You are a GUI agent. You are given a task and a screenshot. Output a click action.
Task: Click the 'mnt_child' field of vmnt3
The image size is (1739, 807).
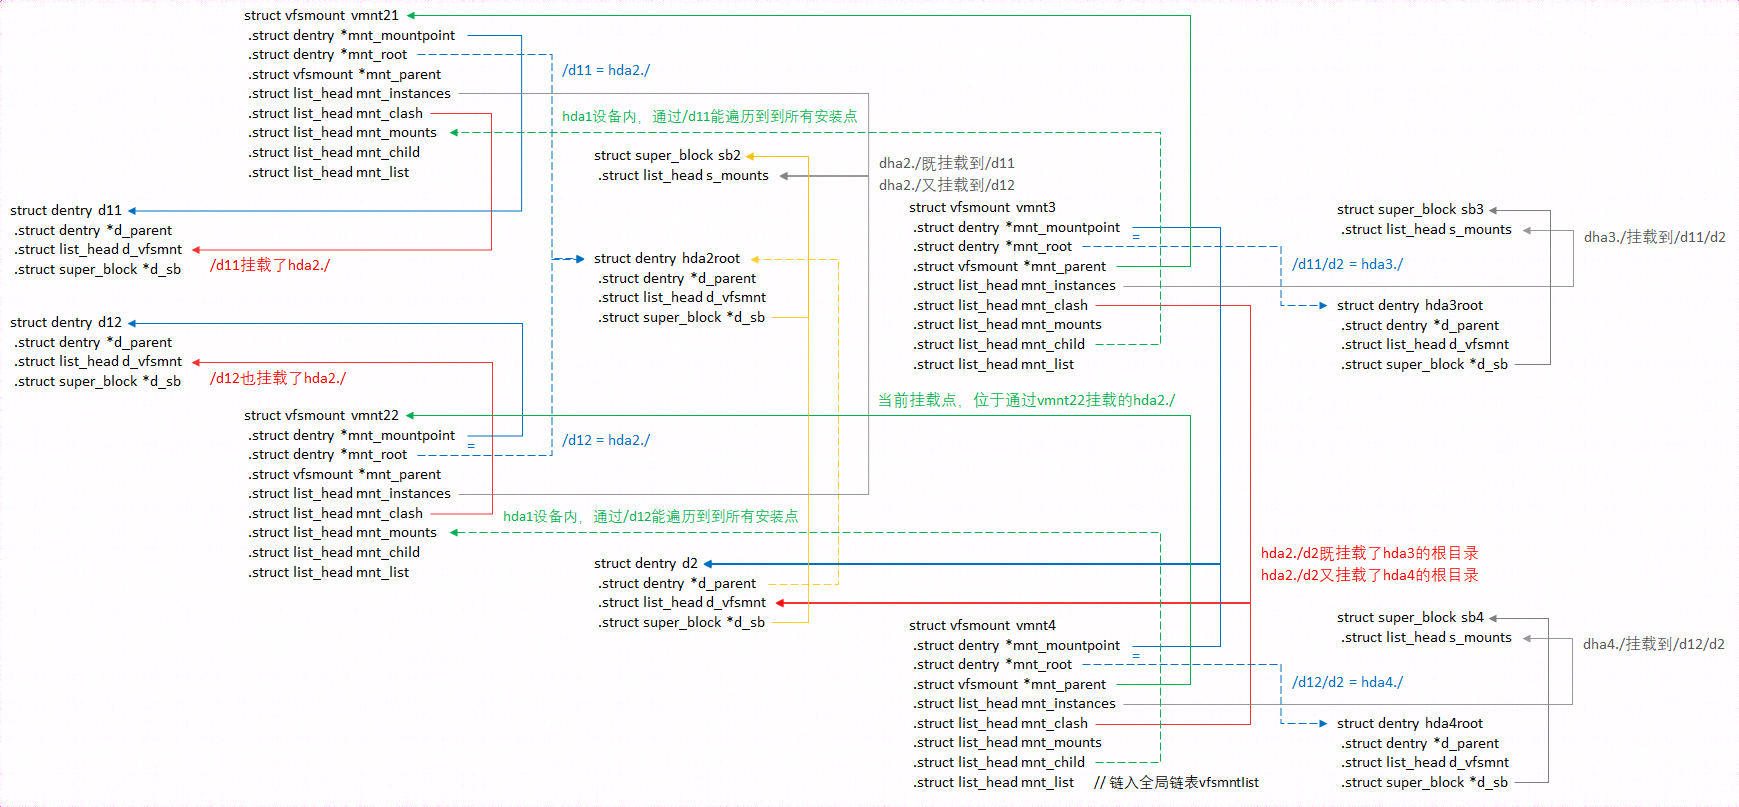[x=1000, y=344]
